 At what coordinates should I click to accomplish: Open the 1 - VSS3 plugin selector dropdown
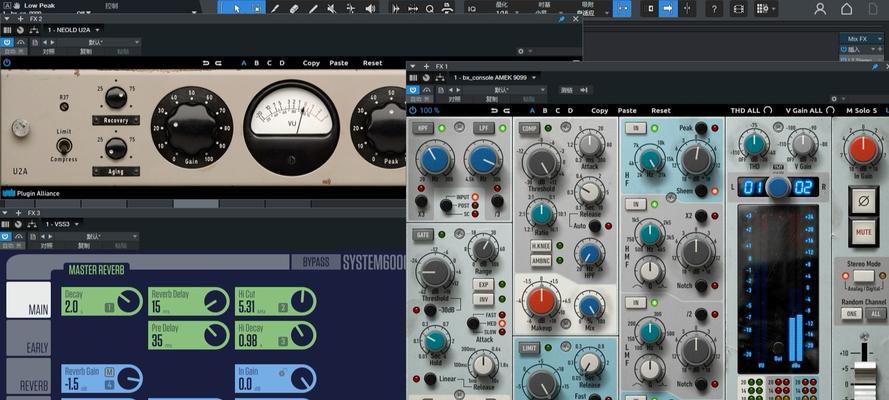point(62,224)
